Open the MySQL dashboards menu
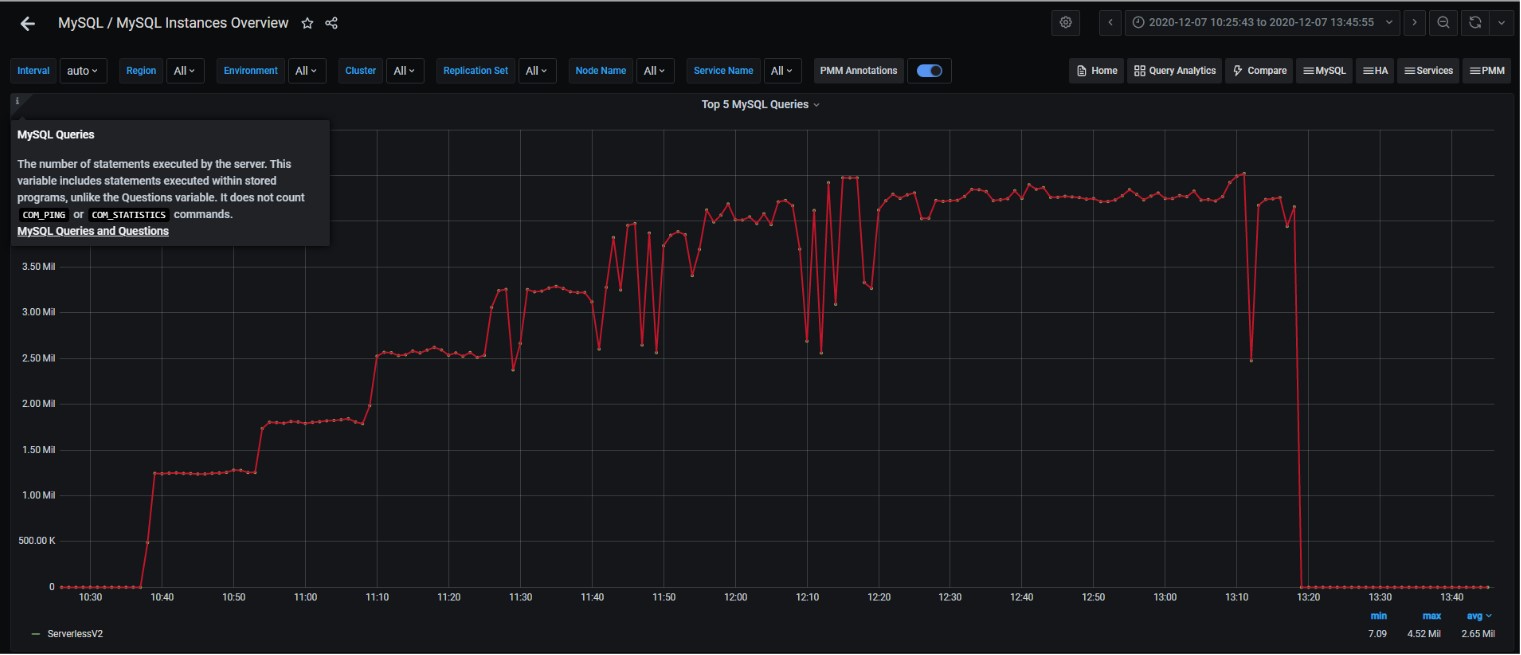Viewport: 1521px width, 655px height. point(1324,71)
